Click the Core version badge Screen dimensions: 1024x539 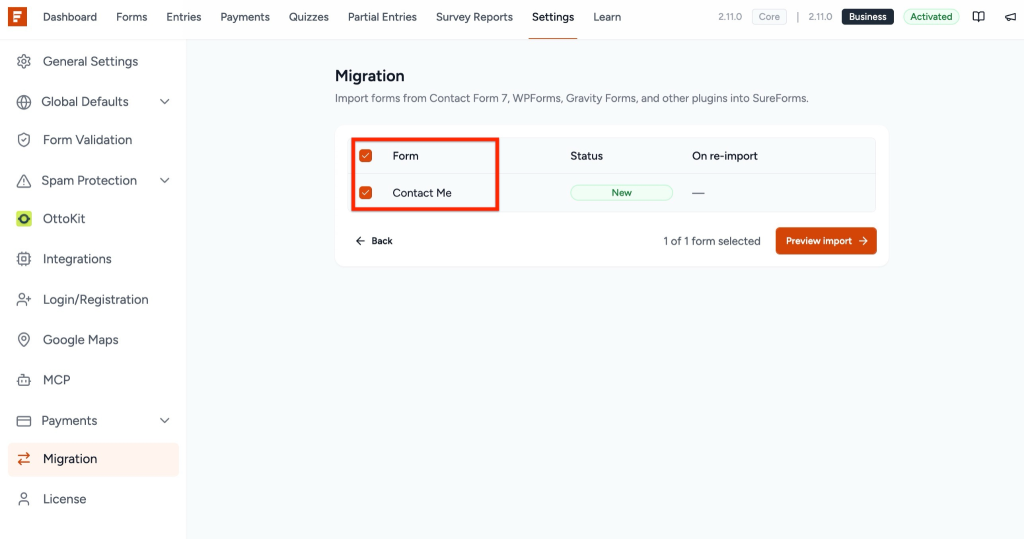pos(769,17)
